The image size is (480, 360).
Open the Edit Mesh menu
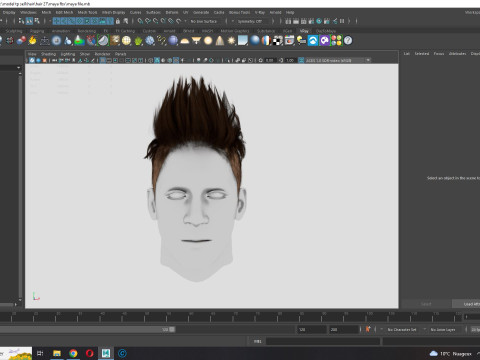64,12
